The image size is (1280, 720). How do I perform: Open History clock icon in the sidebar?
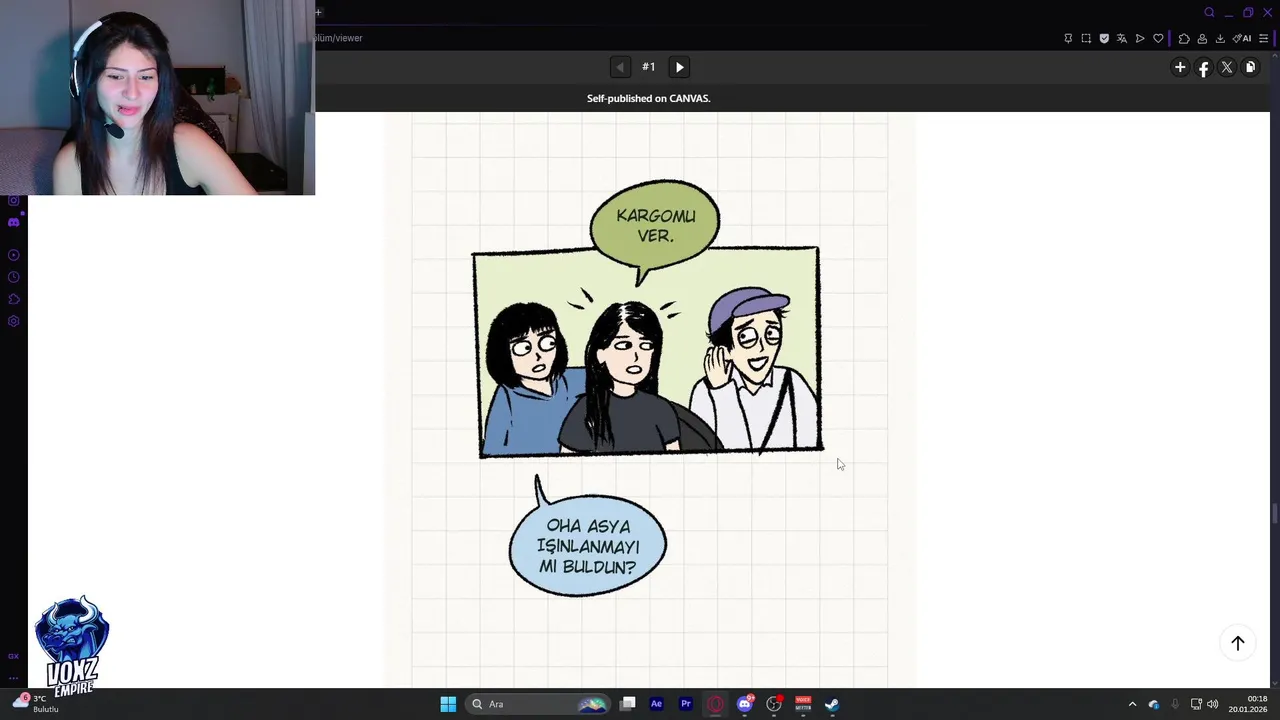13,277
